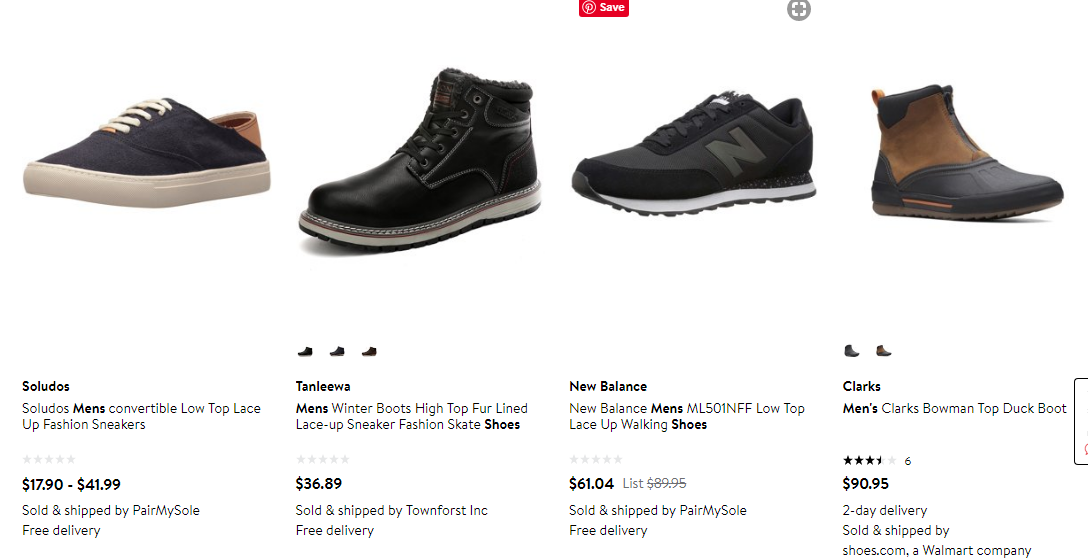This screenshot has width=1088, height=558.
Task: Open Mens Winter Boots High Top link
Action: pos(411,416)
